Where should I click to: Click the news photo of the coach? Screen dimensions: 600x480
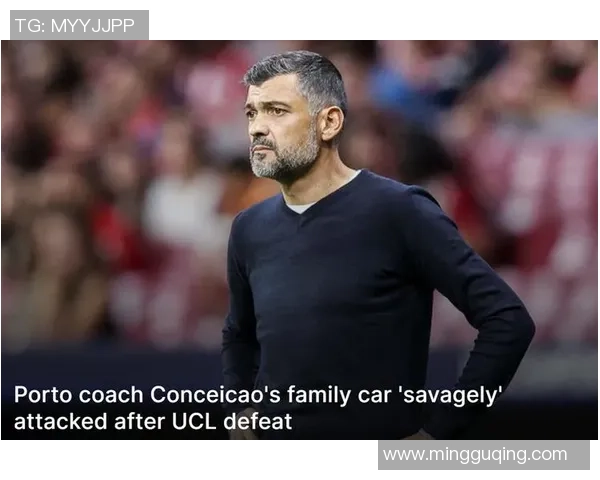299,240
